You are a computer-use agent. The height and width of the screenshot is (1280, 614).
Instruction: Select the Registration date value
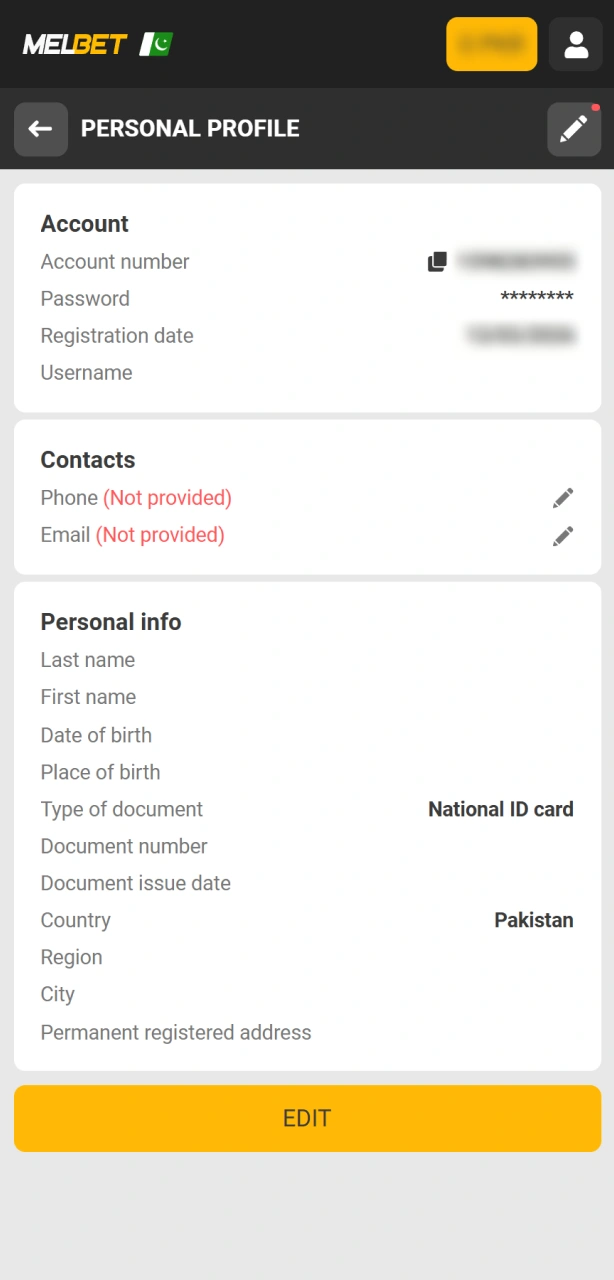click(x=520, y=335)
